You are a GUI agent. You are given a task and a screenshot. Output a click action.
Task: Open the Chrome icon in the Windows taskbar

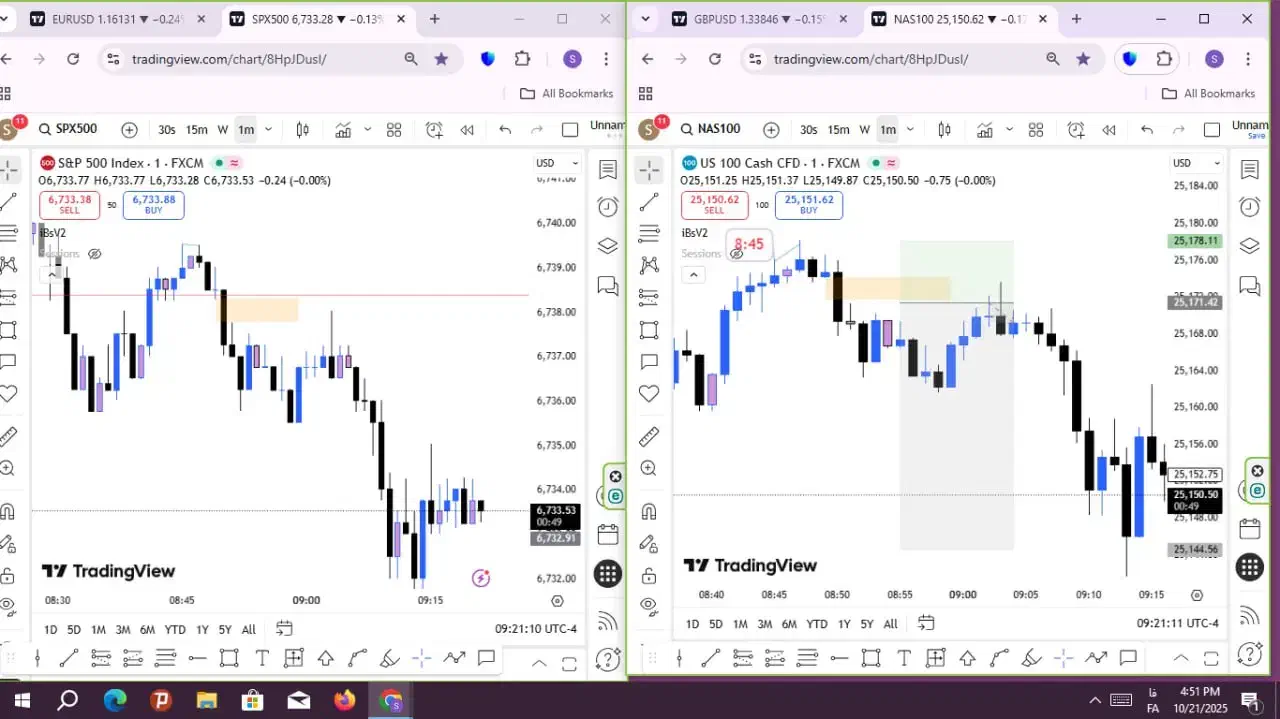391,700
